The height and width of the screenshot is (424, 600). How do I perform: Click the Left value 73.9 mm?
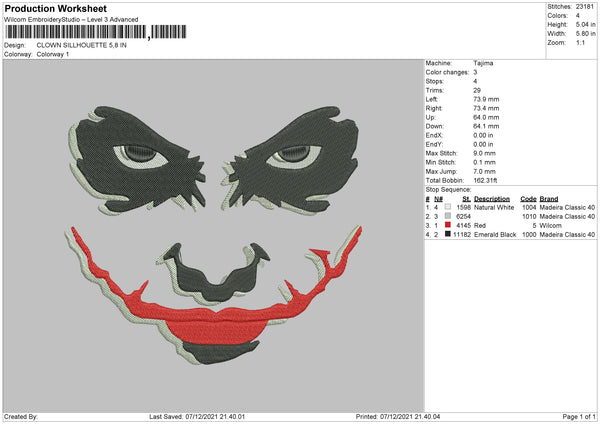point(486,99)
